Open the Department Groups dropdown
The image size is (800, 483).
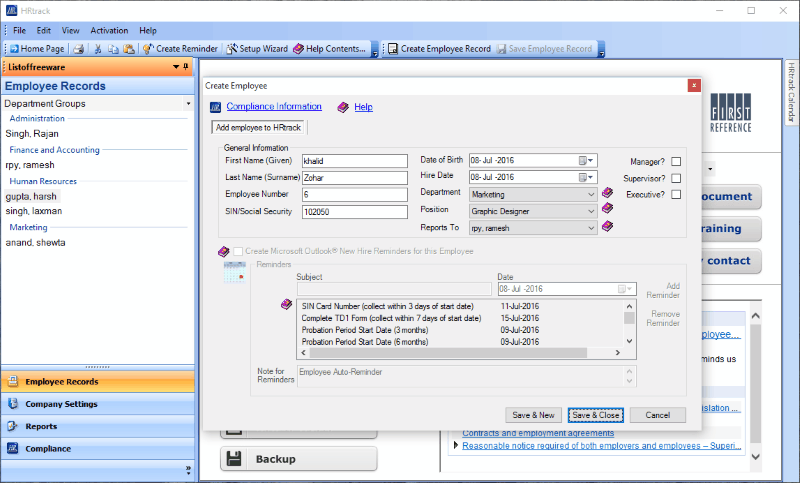click(x=188, y=104)
